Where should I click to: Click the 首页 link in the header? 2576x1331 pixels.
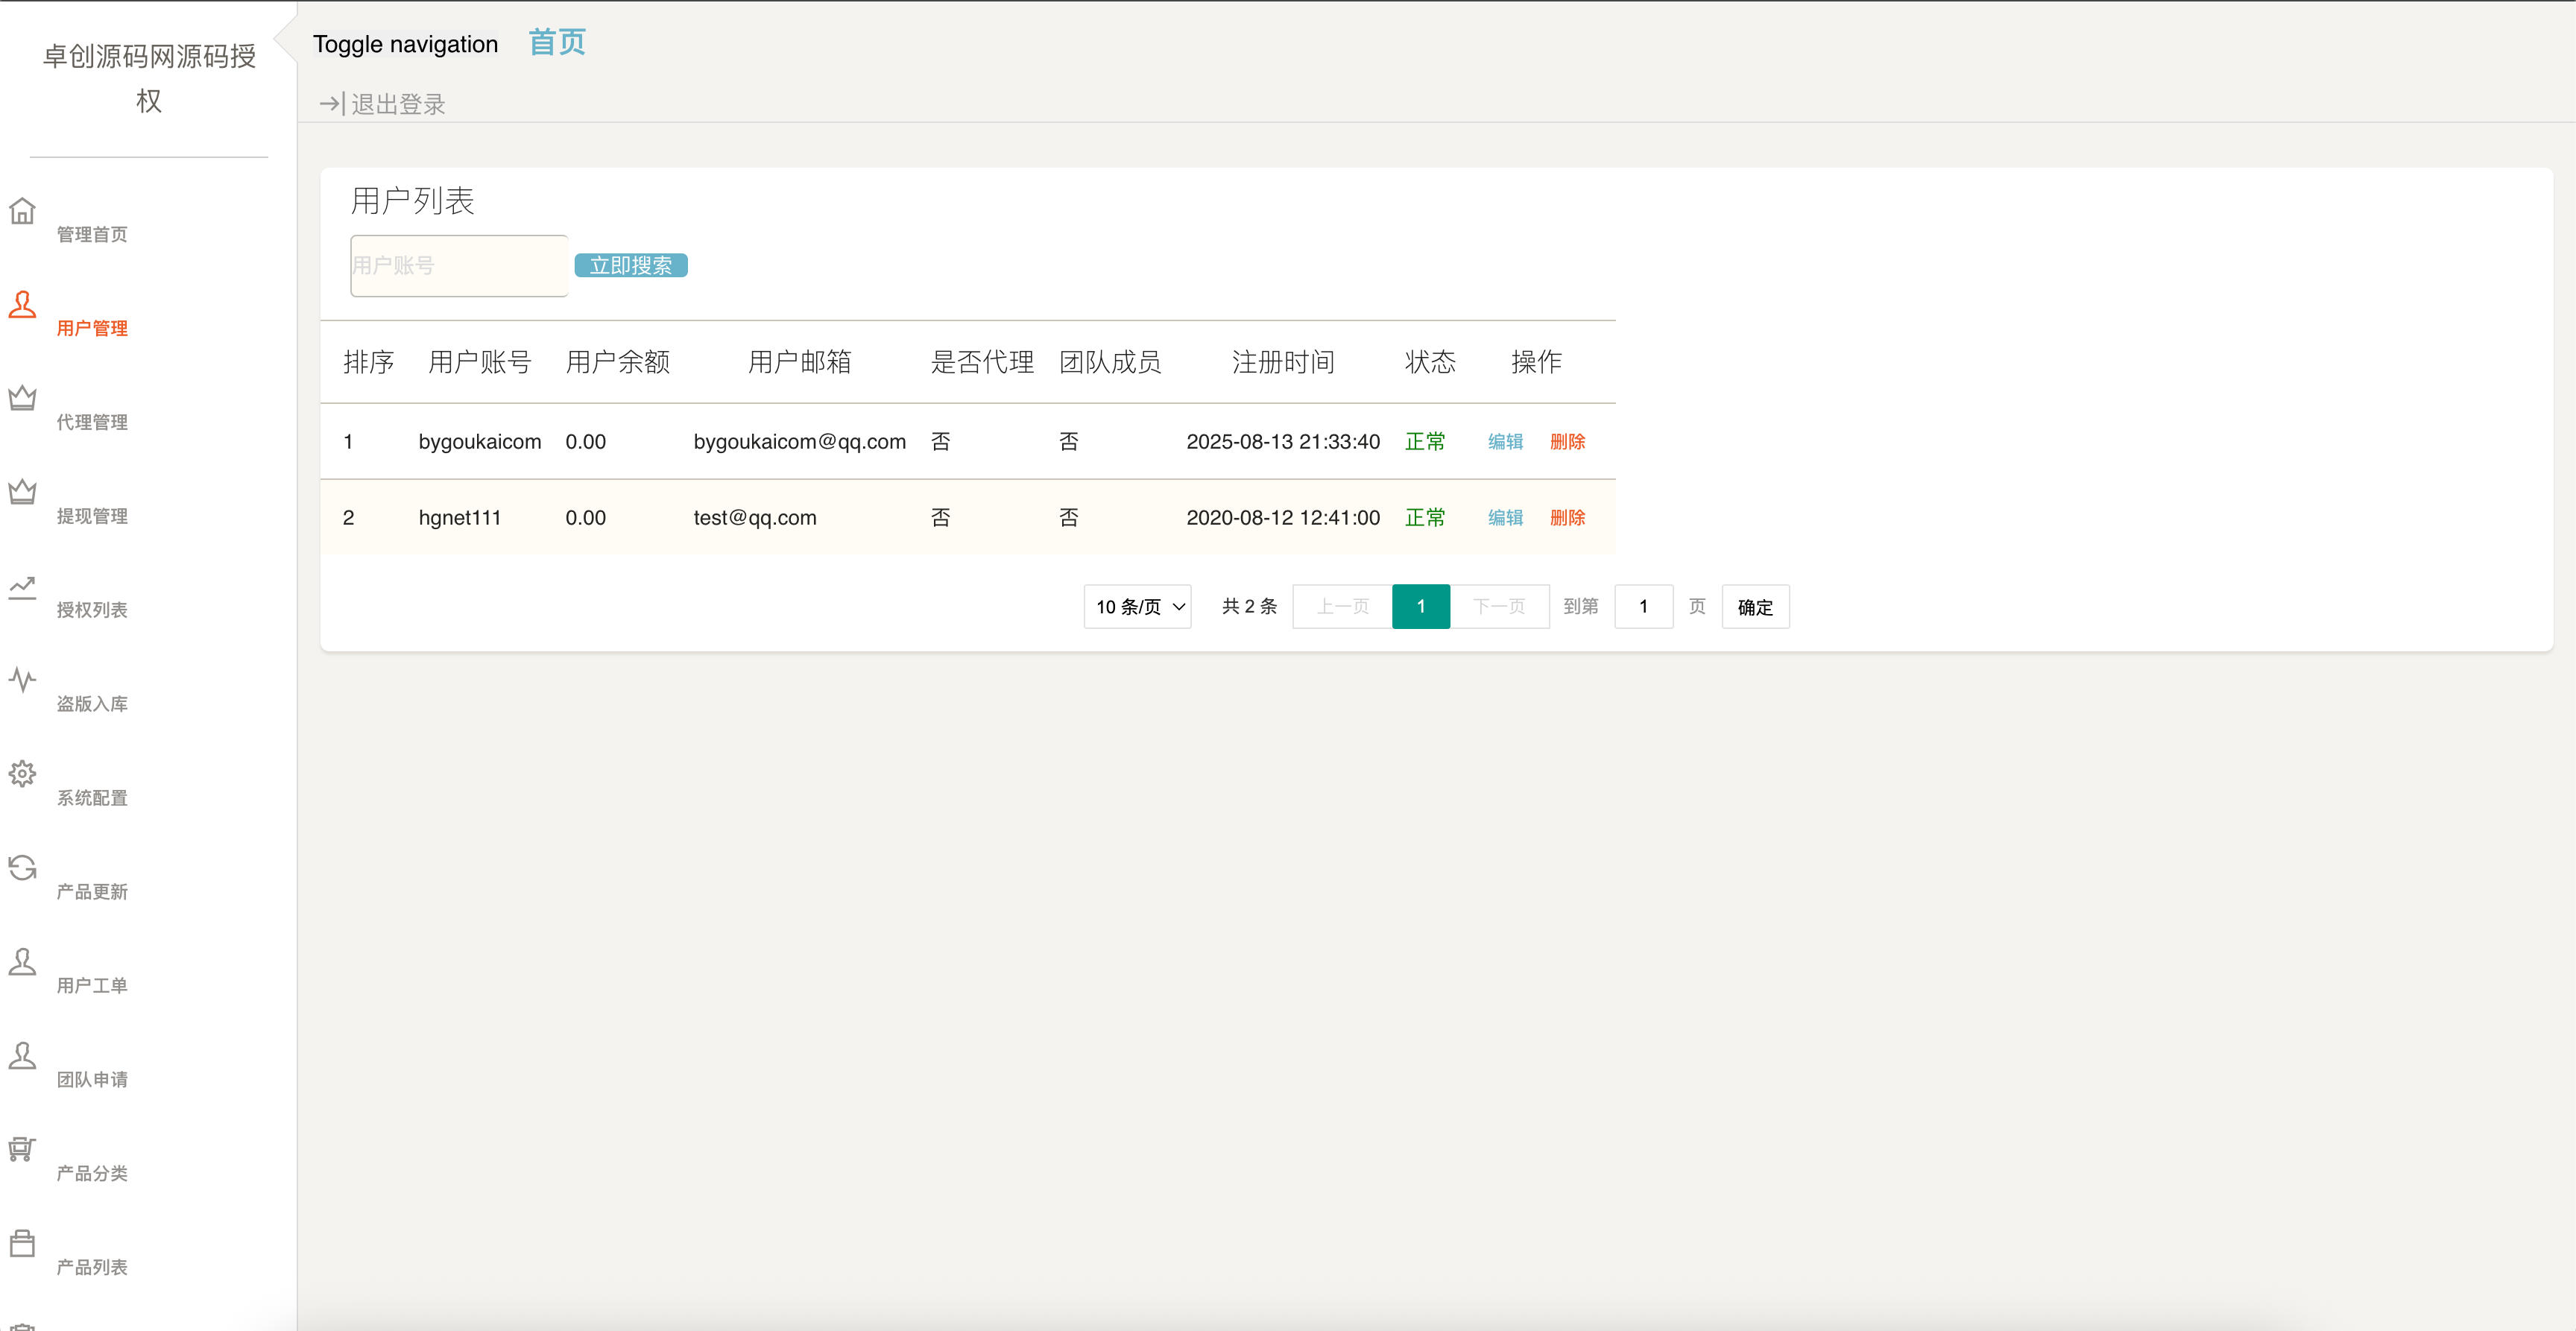557,42
